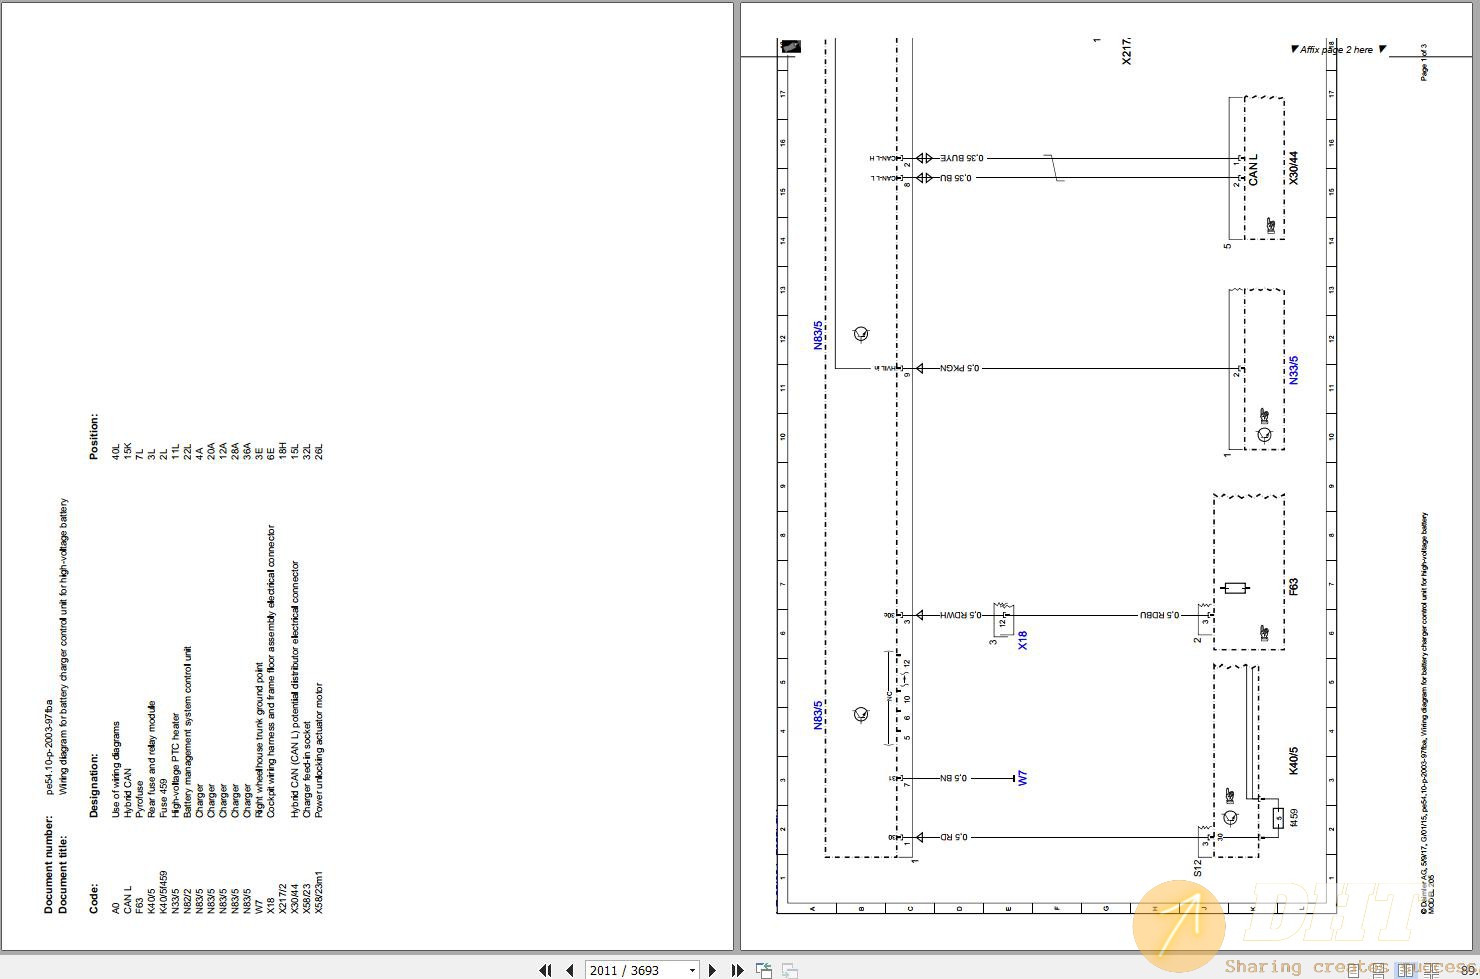Click 'High-voltage PTC heater' legend entry
1480x979 pixels.
[175, 765]
